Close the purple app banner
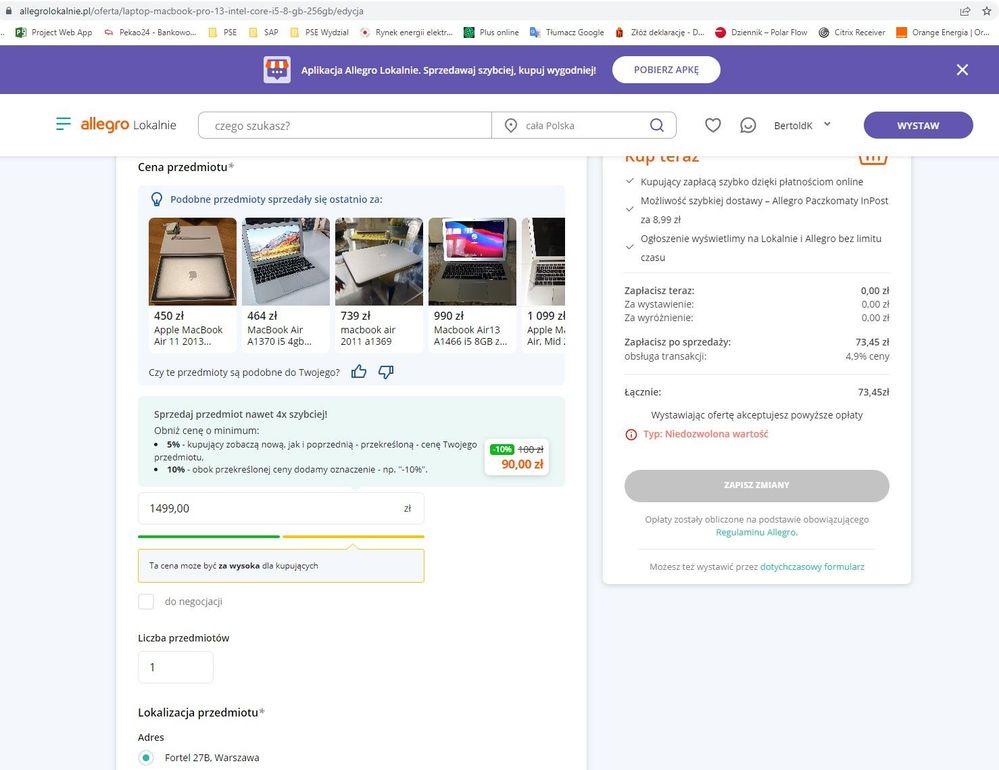The width and height of the screenshot is (999, 770). [962, 69]
